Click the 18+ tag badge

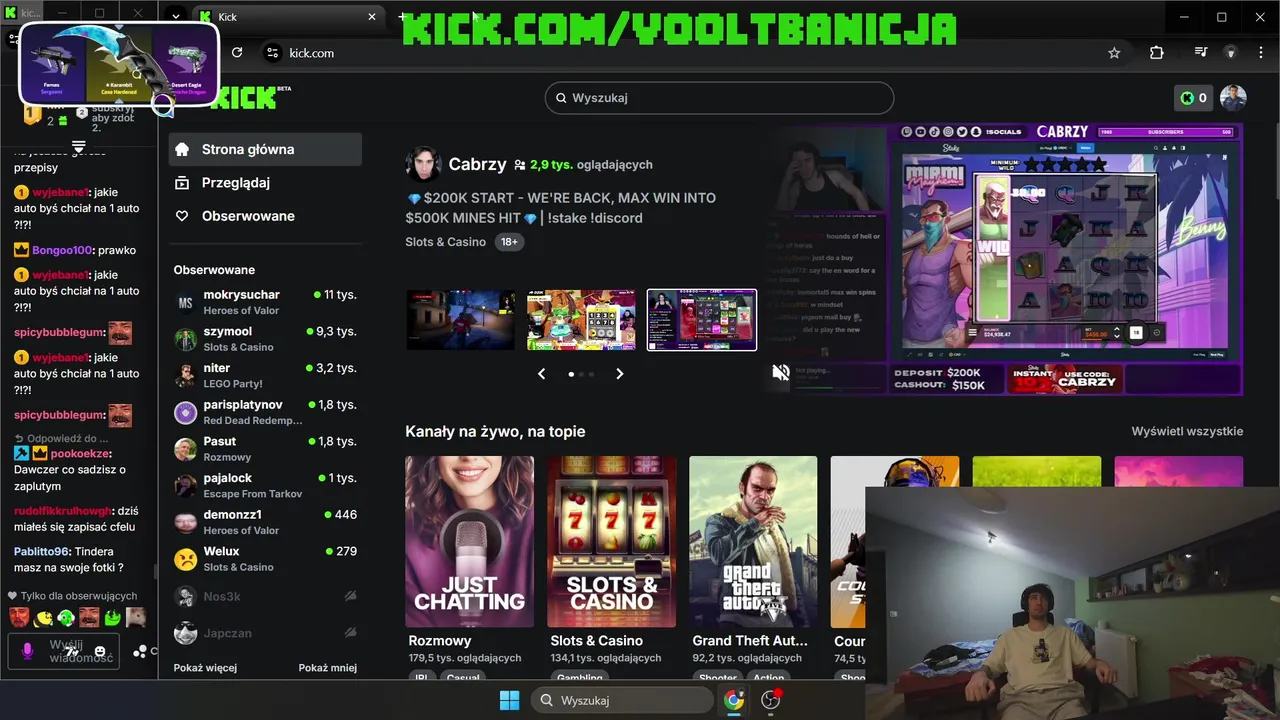[x=509, y=242]
